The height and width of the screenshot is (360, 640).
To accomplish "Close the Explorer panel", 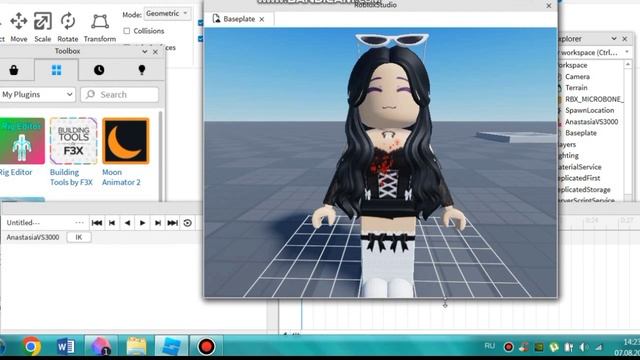I will tap(624, 39).
